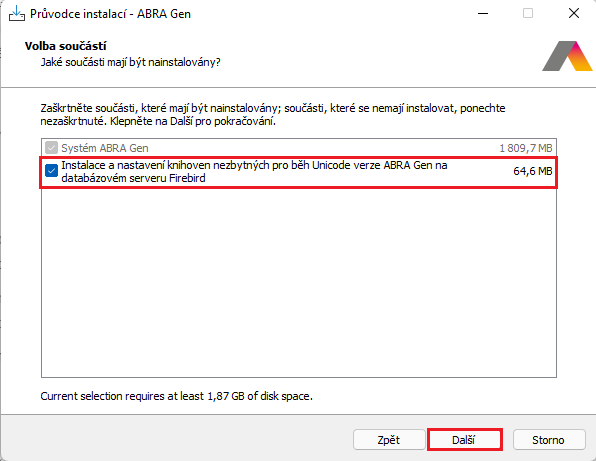Viewport: 596px width, 461px height.
Task: Click the disabled maximize window button
Action: [528, 14]
